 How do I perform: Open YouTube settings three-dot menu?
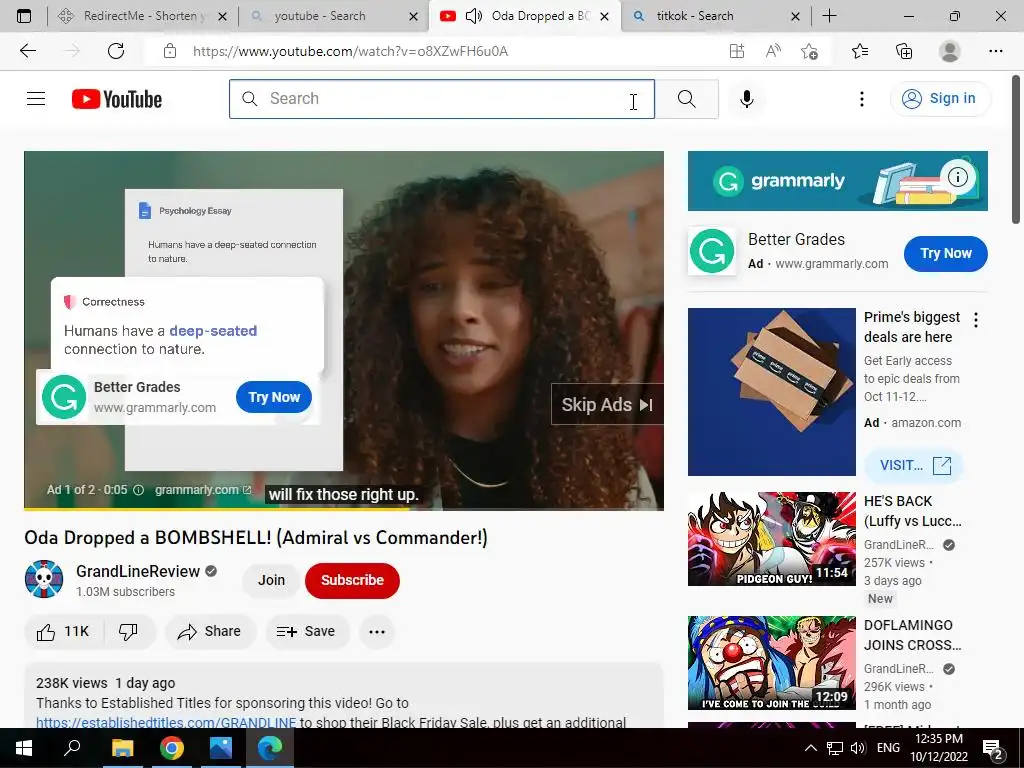pos(861,99)
